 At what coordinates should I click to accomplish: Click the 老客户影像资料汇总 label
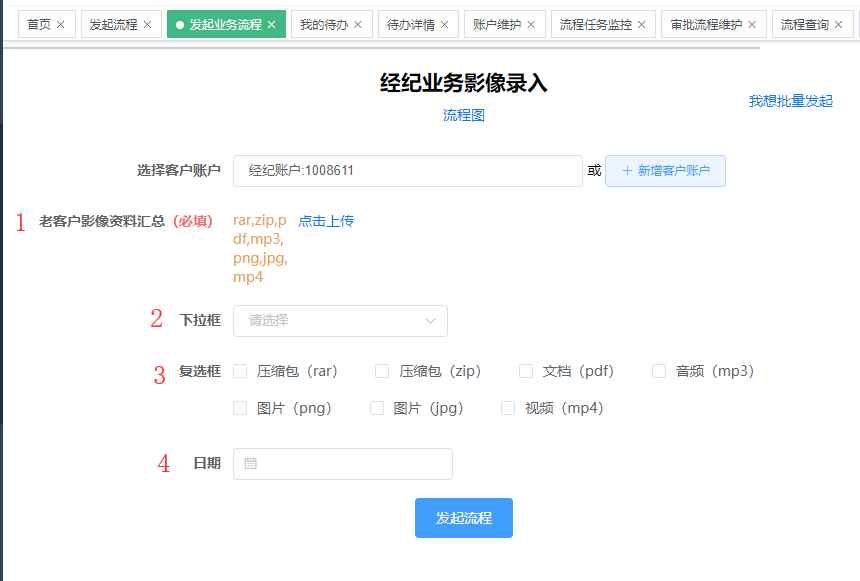pos(101,221)
